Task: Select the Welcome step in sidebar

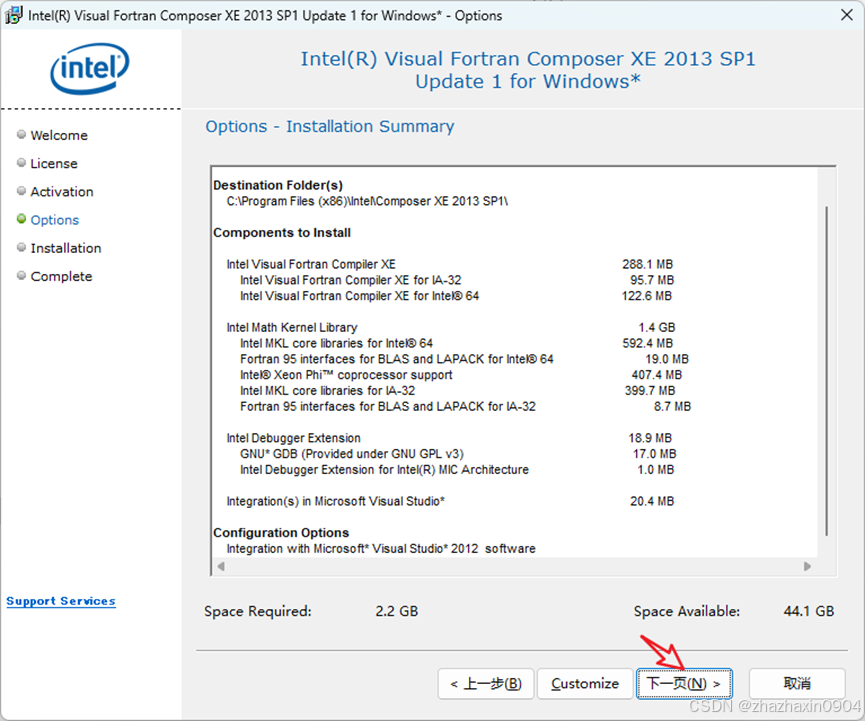Action: point(59,135)
